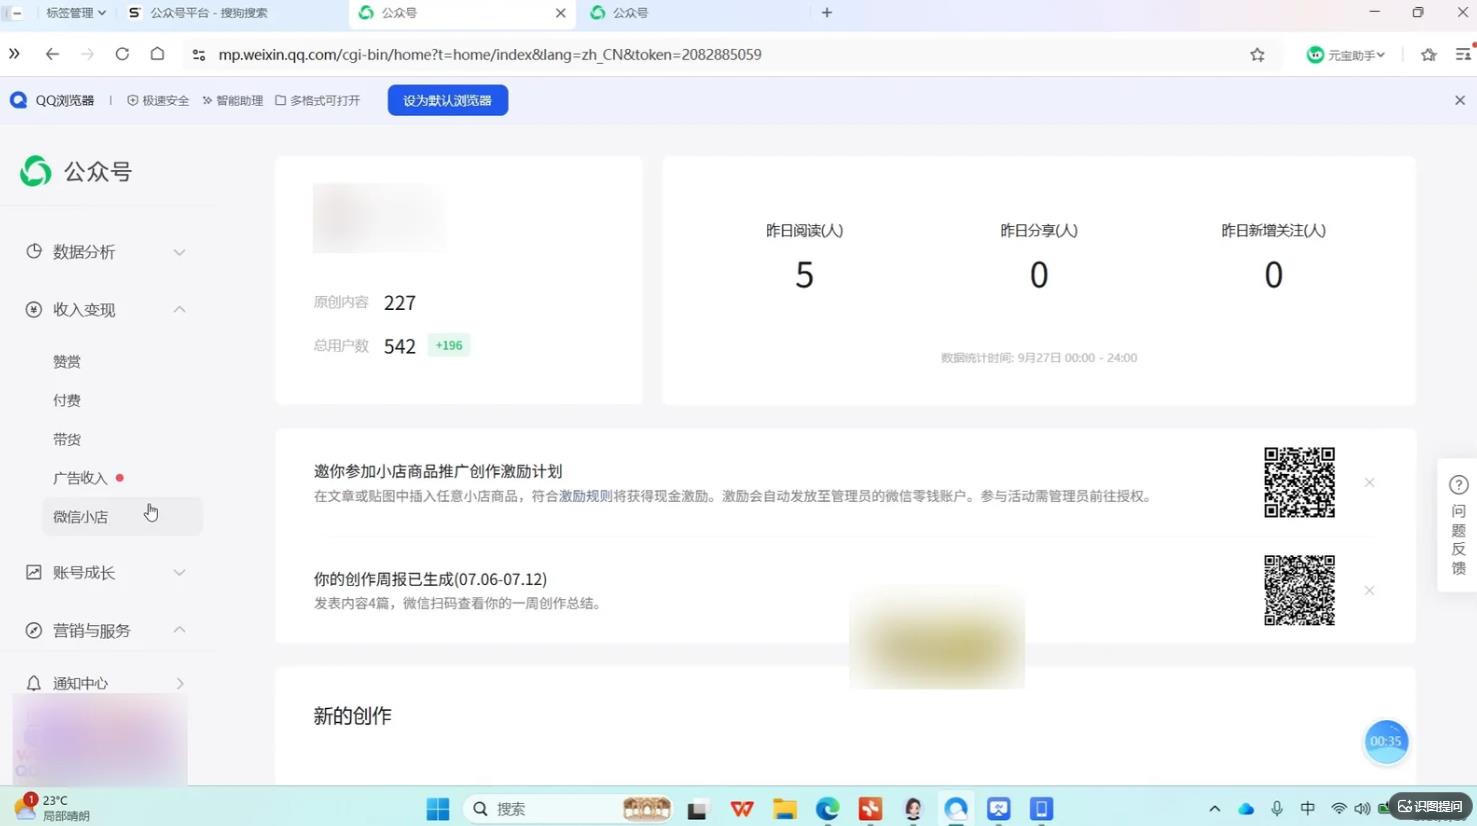This screenshot has height=826, width=1477.
Task: Click 极速安全 in the prompt bar
Action: [158, 100]
